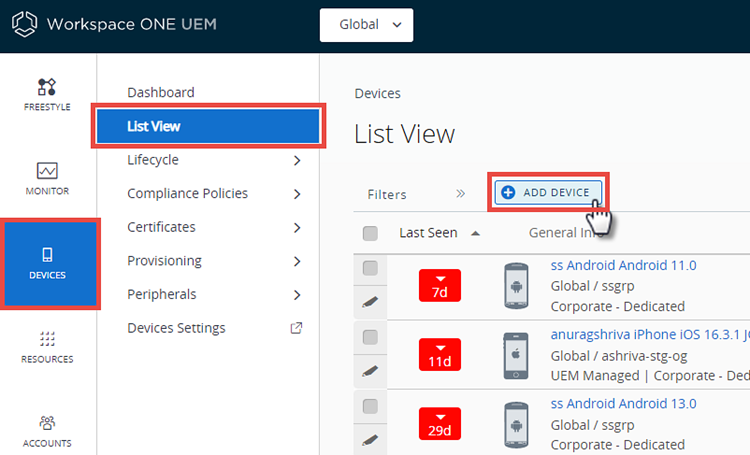Click the pencil edit icon for 7d device row

coord(370,302)
